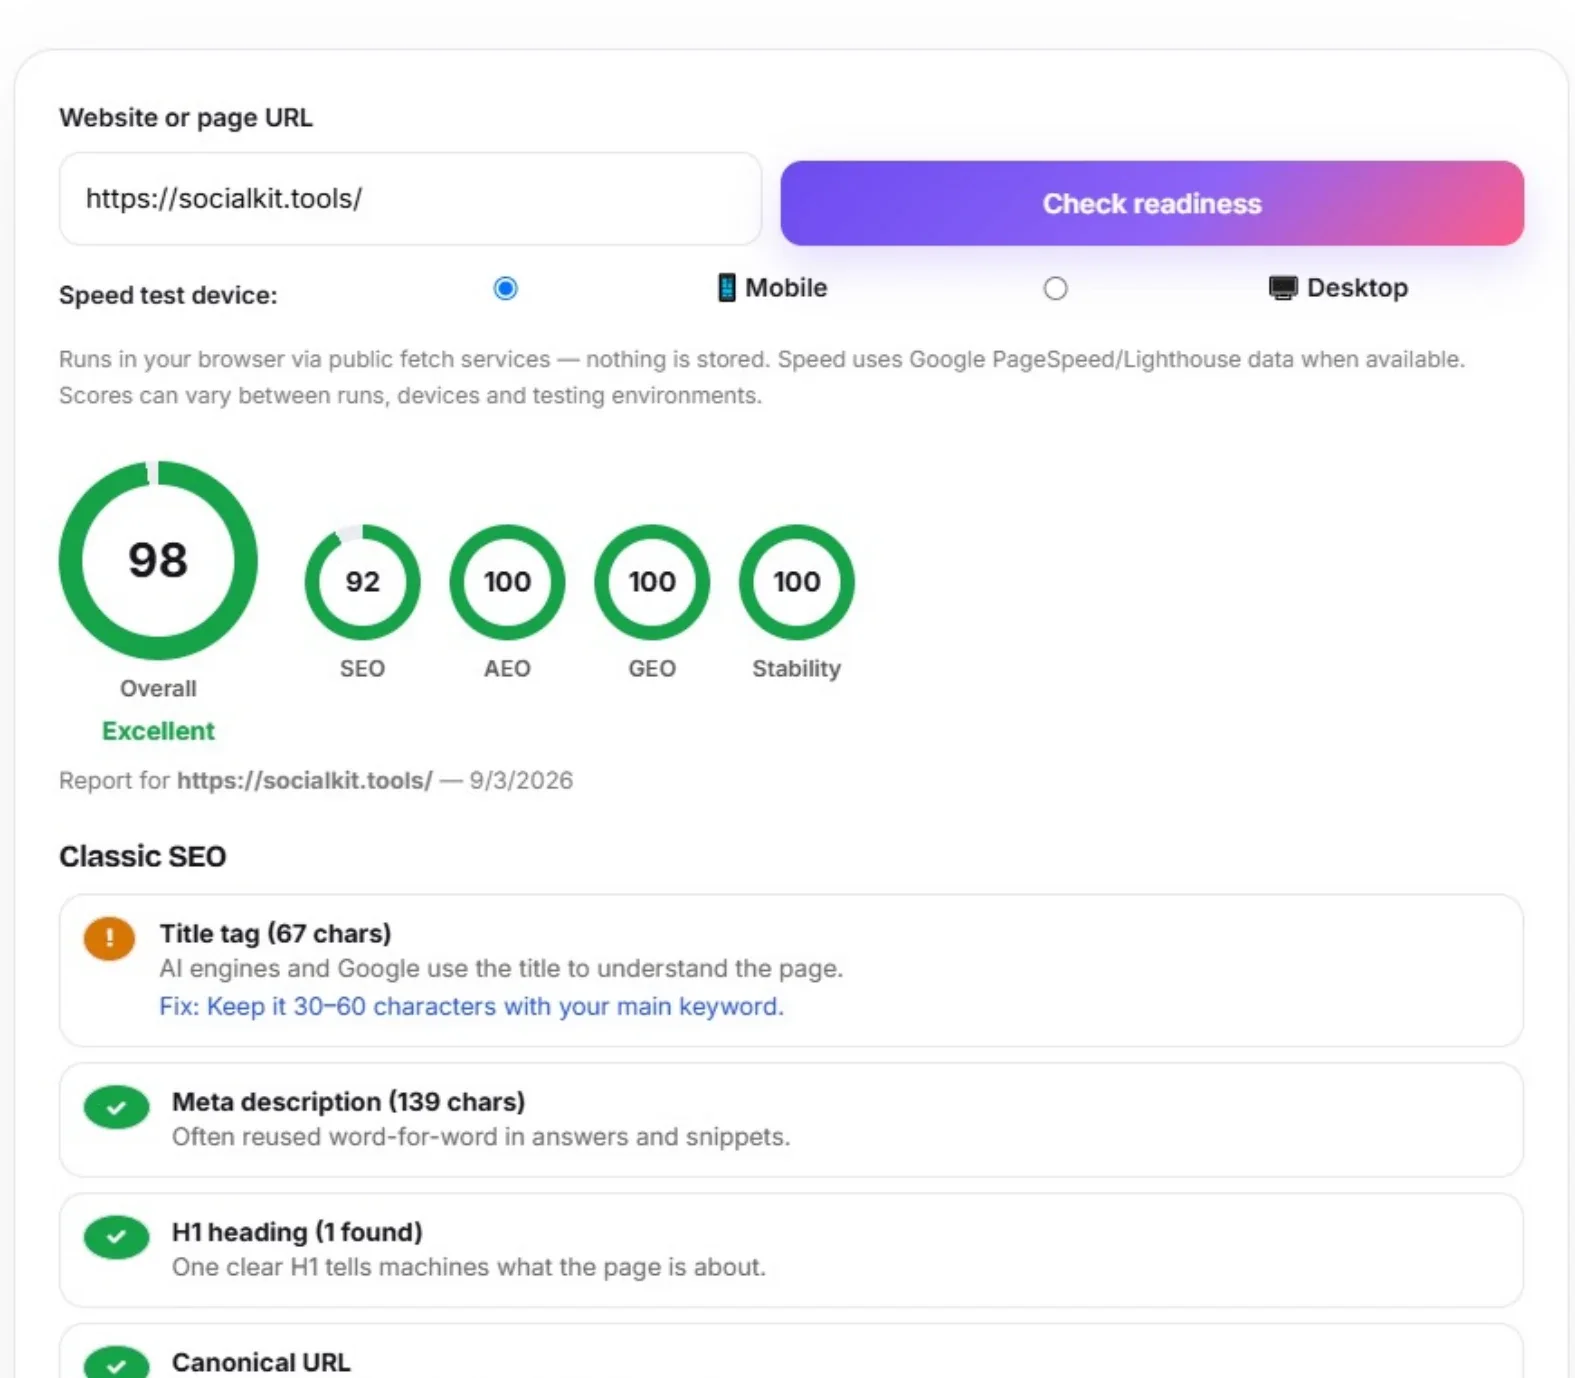Select the Mobile speed test radio button
This screenshot has height=1378, width=1575.
pos(506,289)
